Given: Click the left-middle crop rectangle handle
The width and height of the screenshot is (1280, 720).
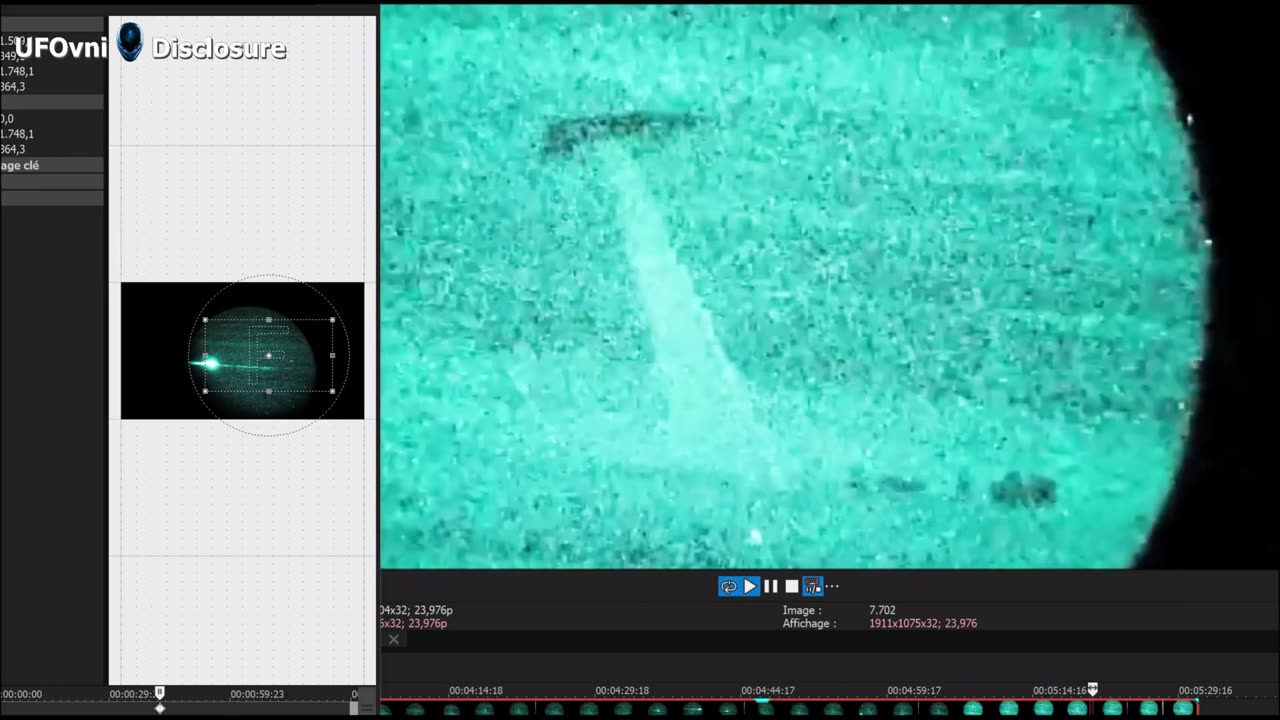Looking at the screenshot, I should tap(206, 355).
